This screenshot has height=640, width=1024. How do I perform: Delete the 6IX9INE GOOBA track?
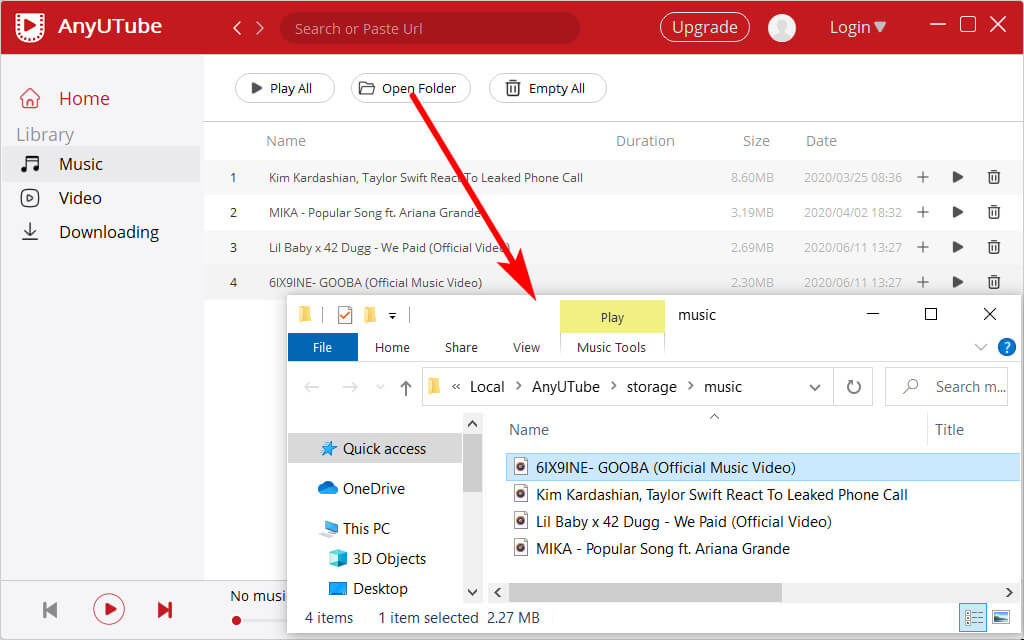[993, 282]
